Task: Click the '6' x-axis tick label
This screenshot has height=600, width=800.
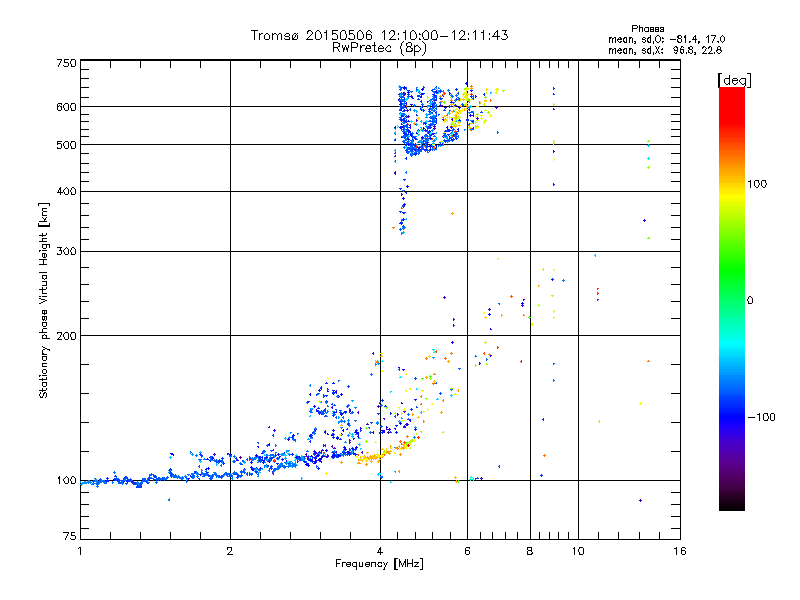Action: point(467,551)
